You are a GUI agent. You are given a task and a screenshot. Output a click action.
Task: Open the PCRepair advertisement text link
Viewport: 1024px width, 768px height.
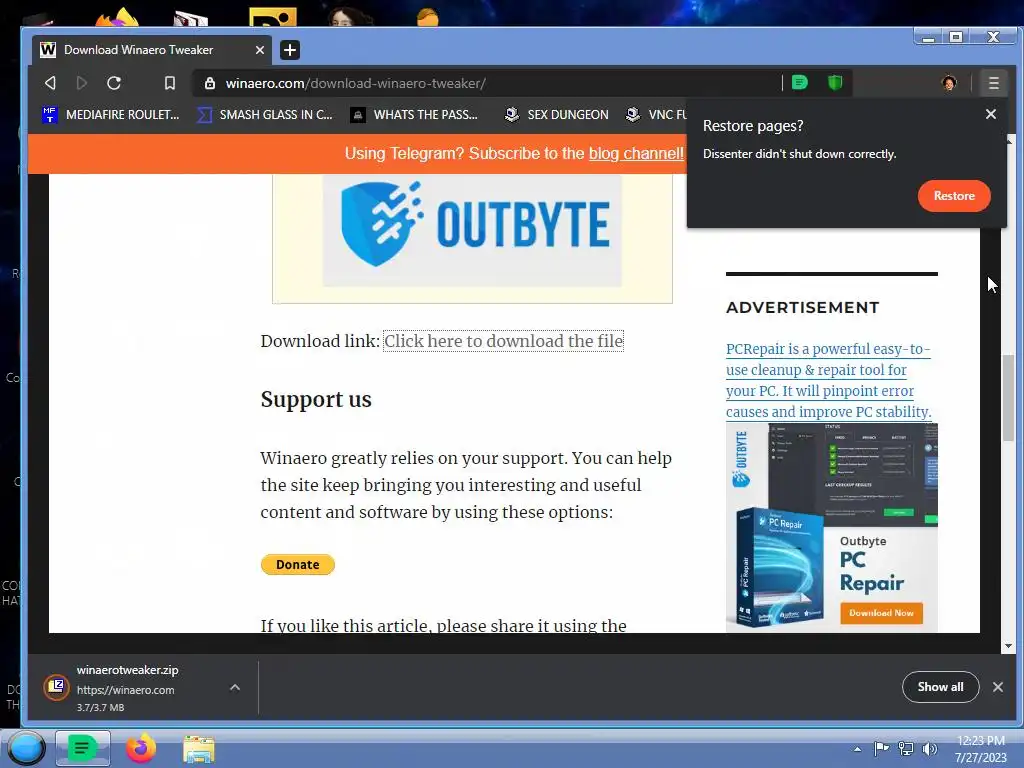click(x=828, y=380)
